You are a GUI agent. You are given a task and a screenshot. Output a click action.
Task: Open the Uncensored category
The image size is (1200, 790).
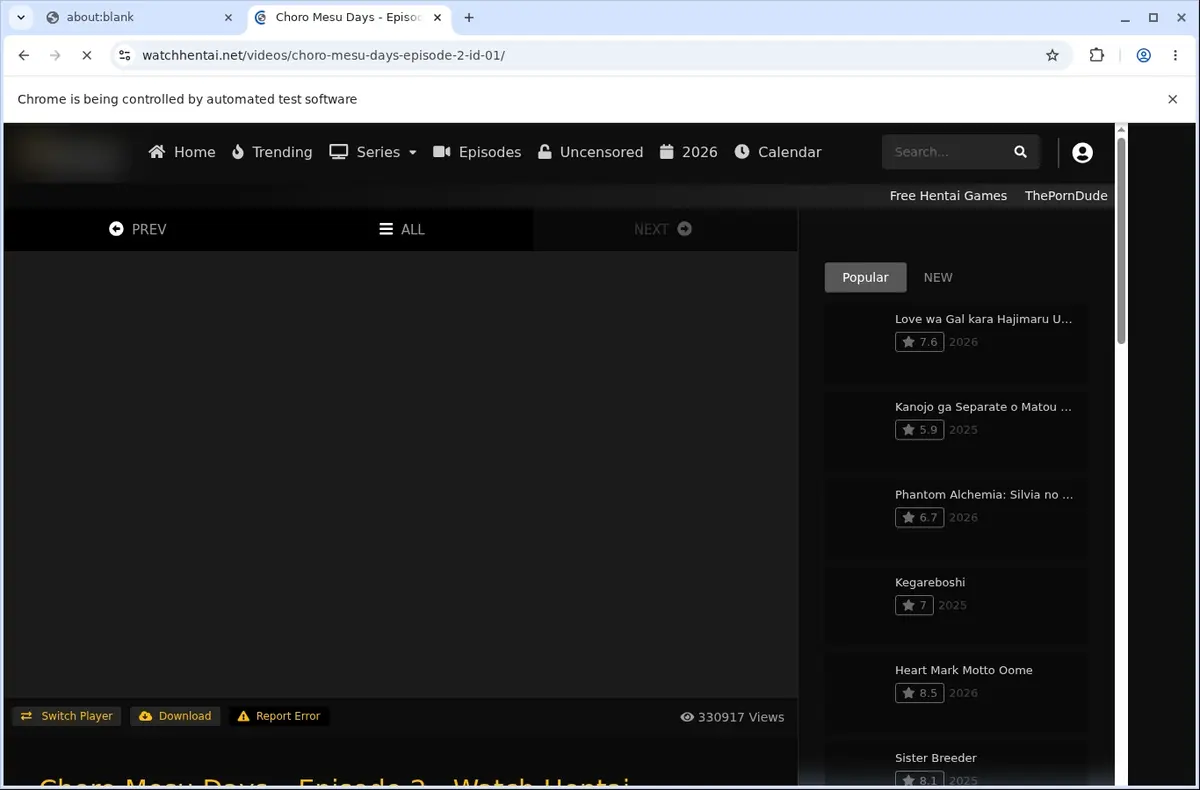pyautogui.click(x=590, y=152)
